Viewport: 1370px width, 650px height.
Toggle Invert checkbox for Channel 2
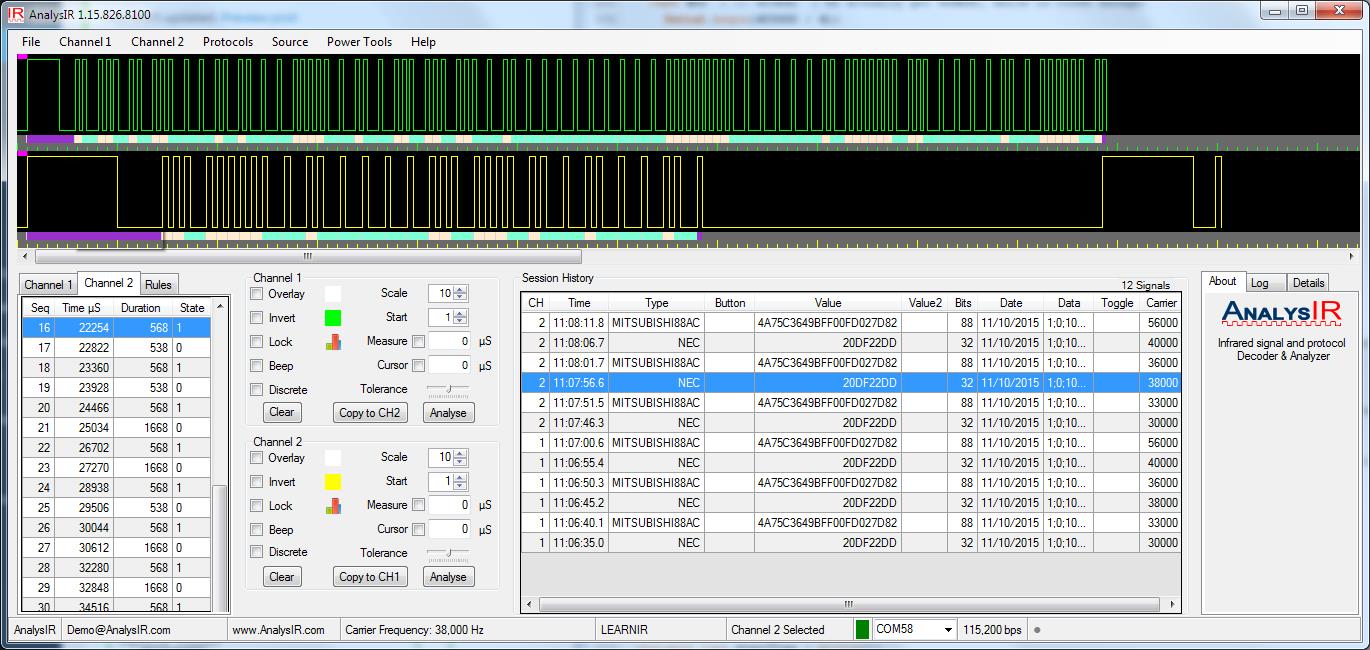click(x=257, y=482)
